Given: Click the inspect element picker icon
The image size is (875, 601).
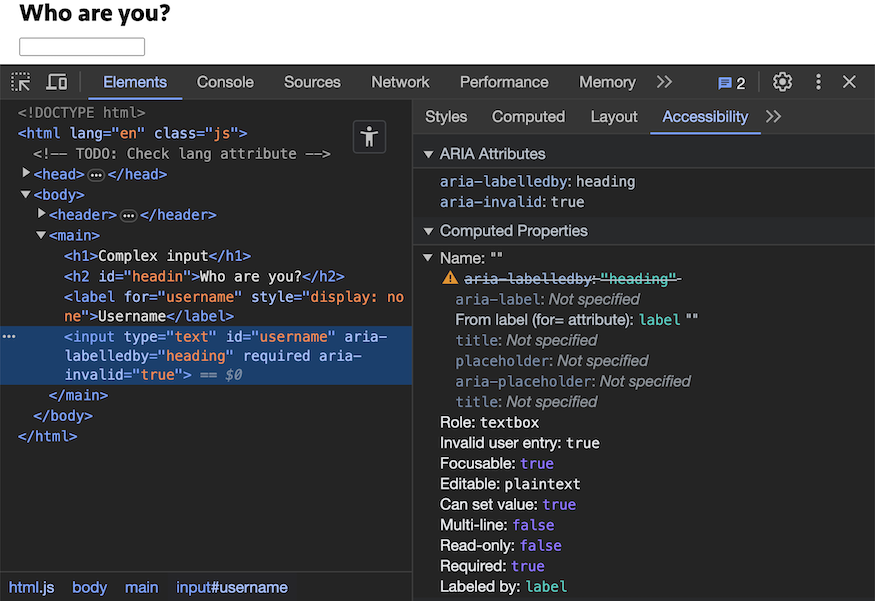Looking at the screenshot, I should (21, 82).
